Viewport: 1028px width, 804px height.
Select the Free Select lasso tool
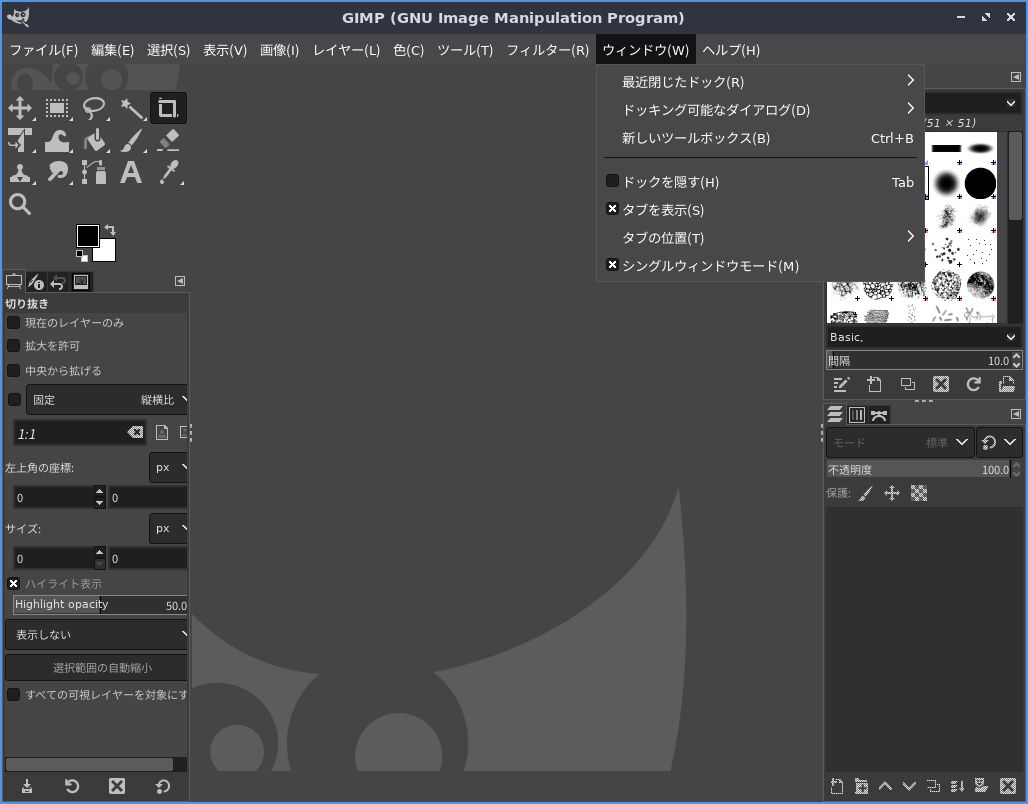[x=94, y=108]
